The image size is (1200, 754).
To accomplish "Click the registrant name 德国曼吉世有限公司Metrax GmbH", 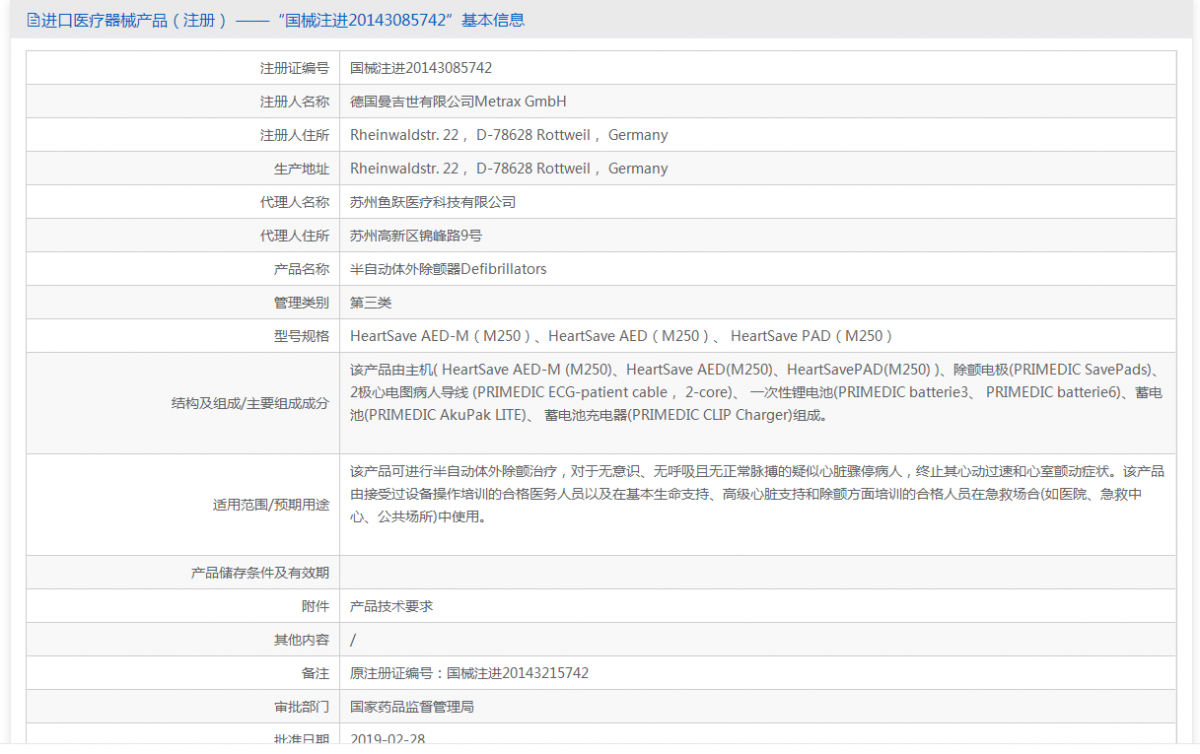I will click(x=459, y=101).
